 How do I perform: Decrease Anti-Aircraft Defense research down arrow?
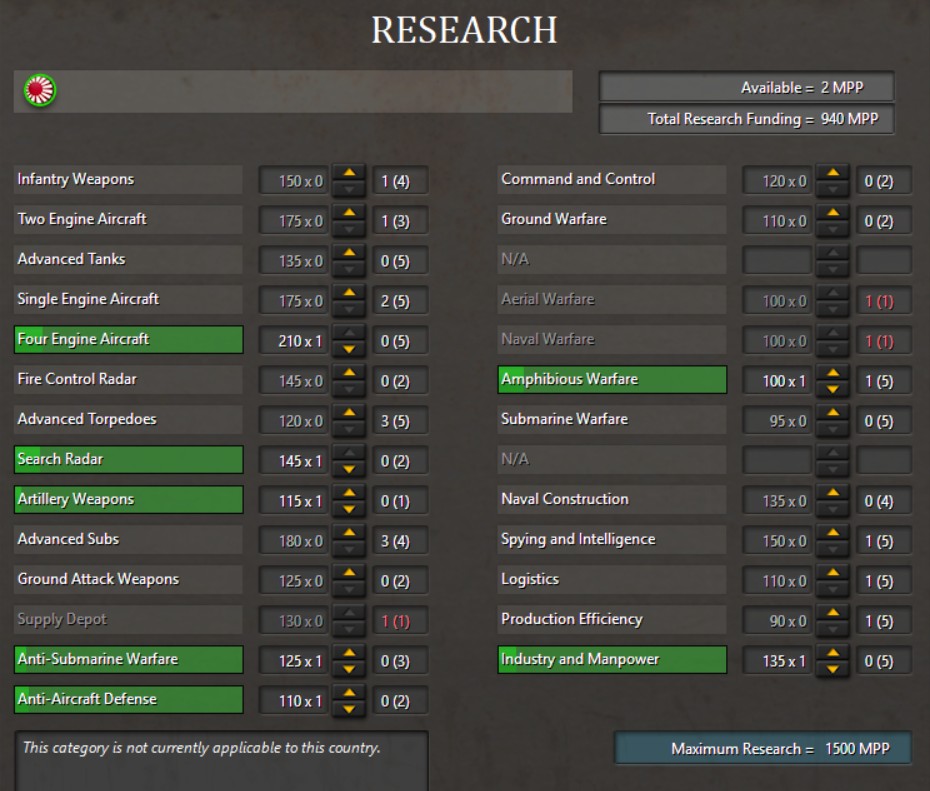tap(348, 709)
